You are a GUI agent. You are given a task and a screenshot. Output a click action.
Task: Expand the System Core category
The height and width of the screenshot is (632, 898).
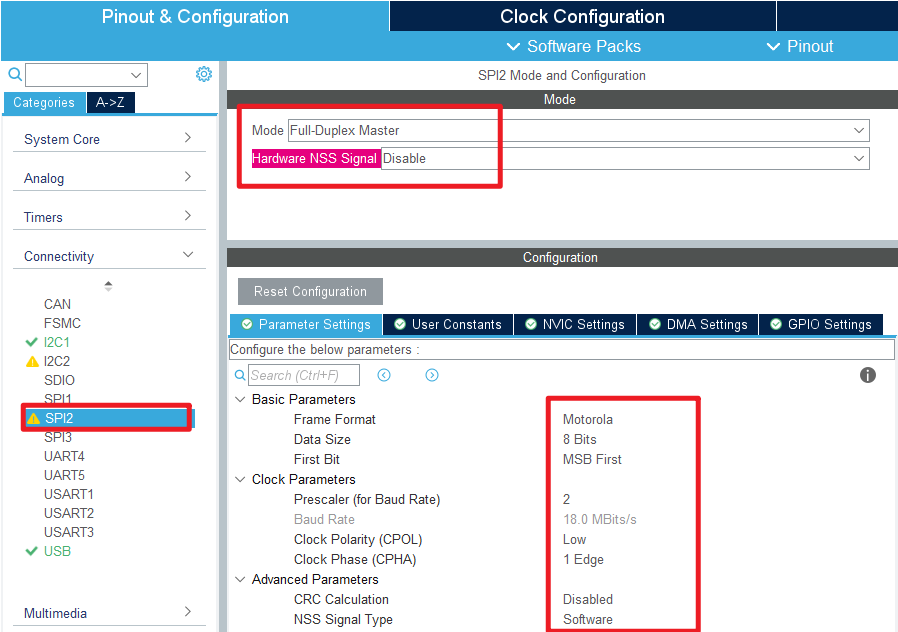click(x=108, y=139)
